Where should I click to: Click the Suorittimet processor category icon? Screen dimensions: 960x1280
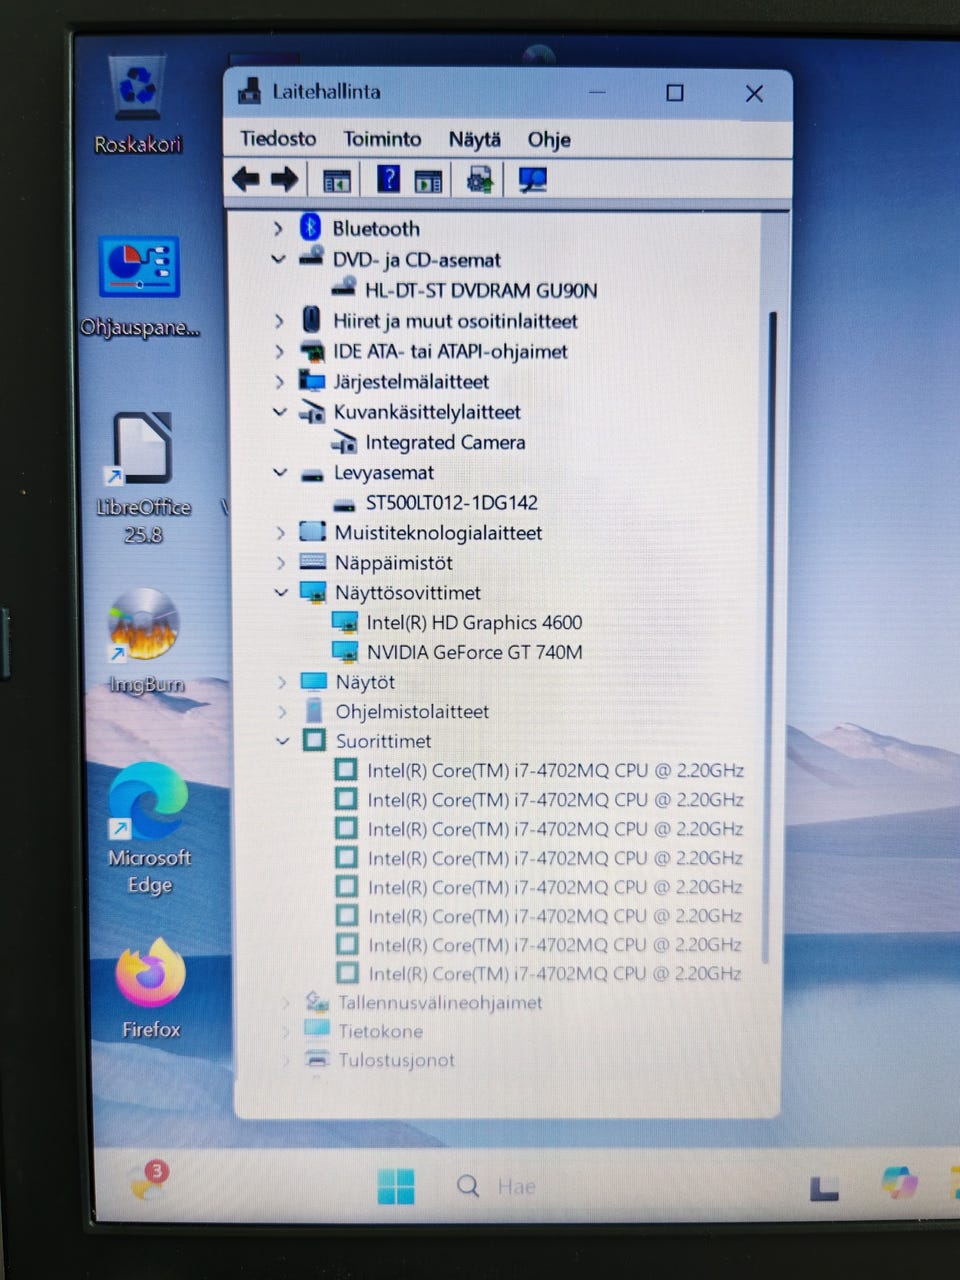pyautogui.click(x=315, y=741)
